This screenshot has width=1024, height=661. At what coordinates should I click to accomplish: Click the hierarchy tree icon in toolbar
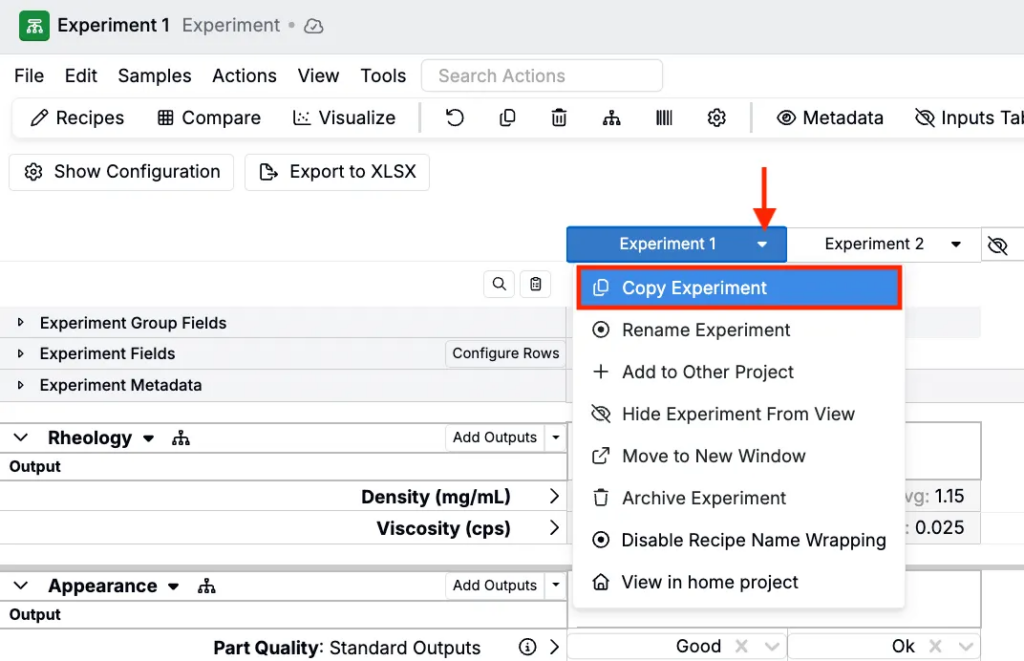pos(611,118)
